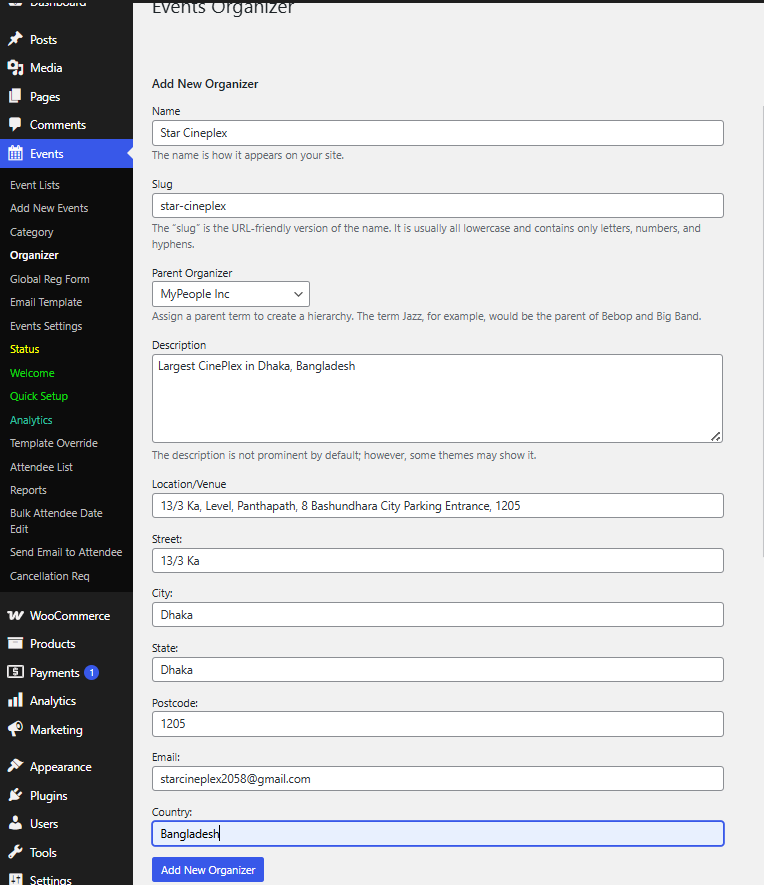Open the Category submenu item
Viewport: 764px width, 885px height.
32,232
